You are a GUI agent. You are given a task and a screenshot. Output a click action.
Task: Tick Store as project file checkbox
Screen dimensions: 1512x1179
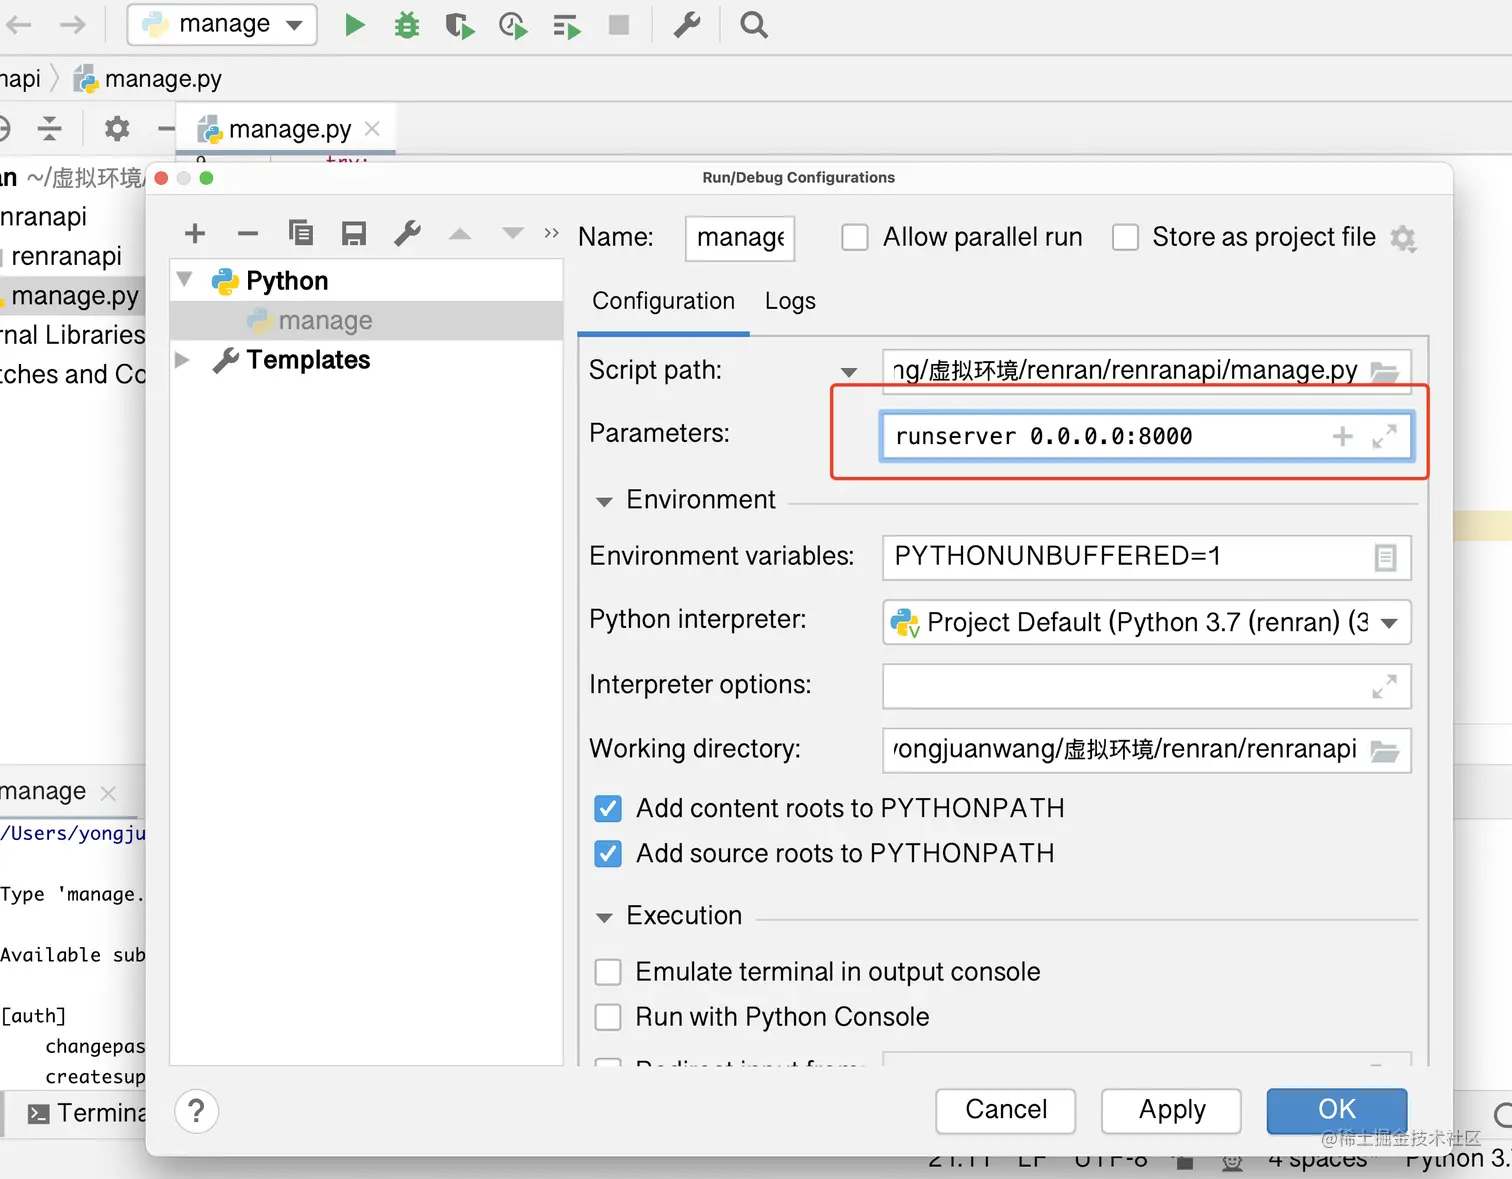point(1125,238)
